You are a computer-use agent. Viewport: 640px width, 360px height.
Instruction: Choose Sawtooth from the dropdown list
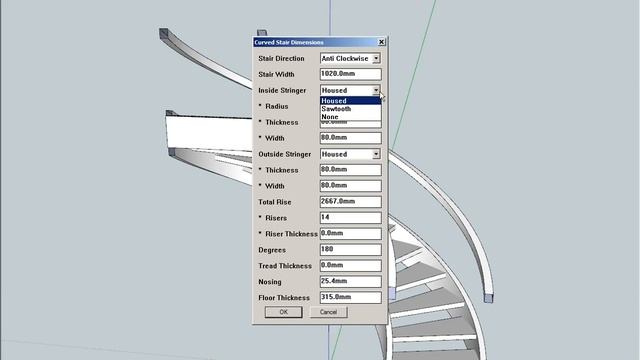tap(351, 109)
